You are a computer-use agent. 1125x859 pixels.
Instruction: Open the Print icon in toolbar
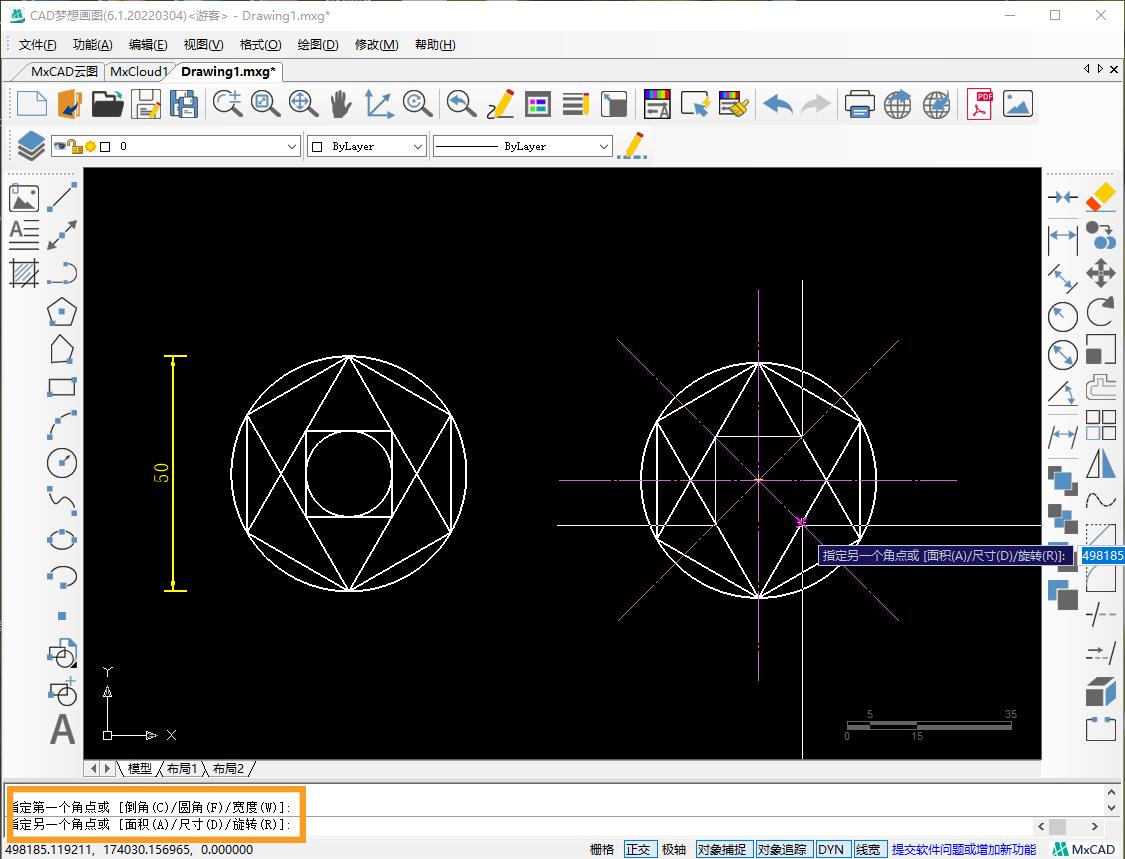[x=859, y=103]
